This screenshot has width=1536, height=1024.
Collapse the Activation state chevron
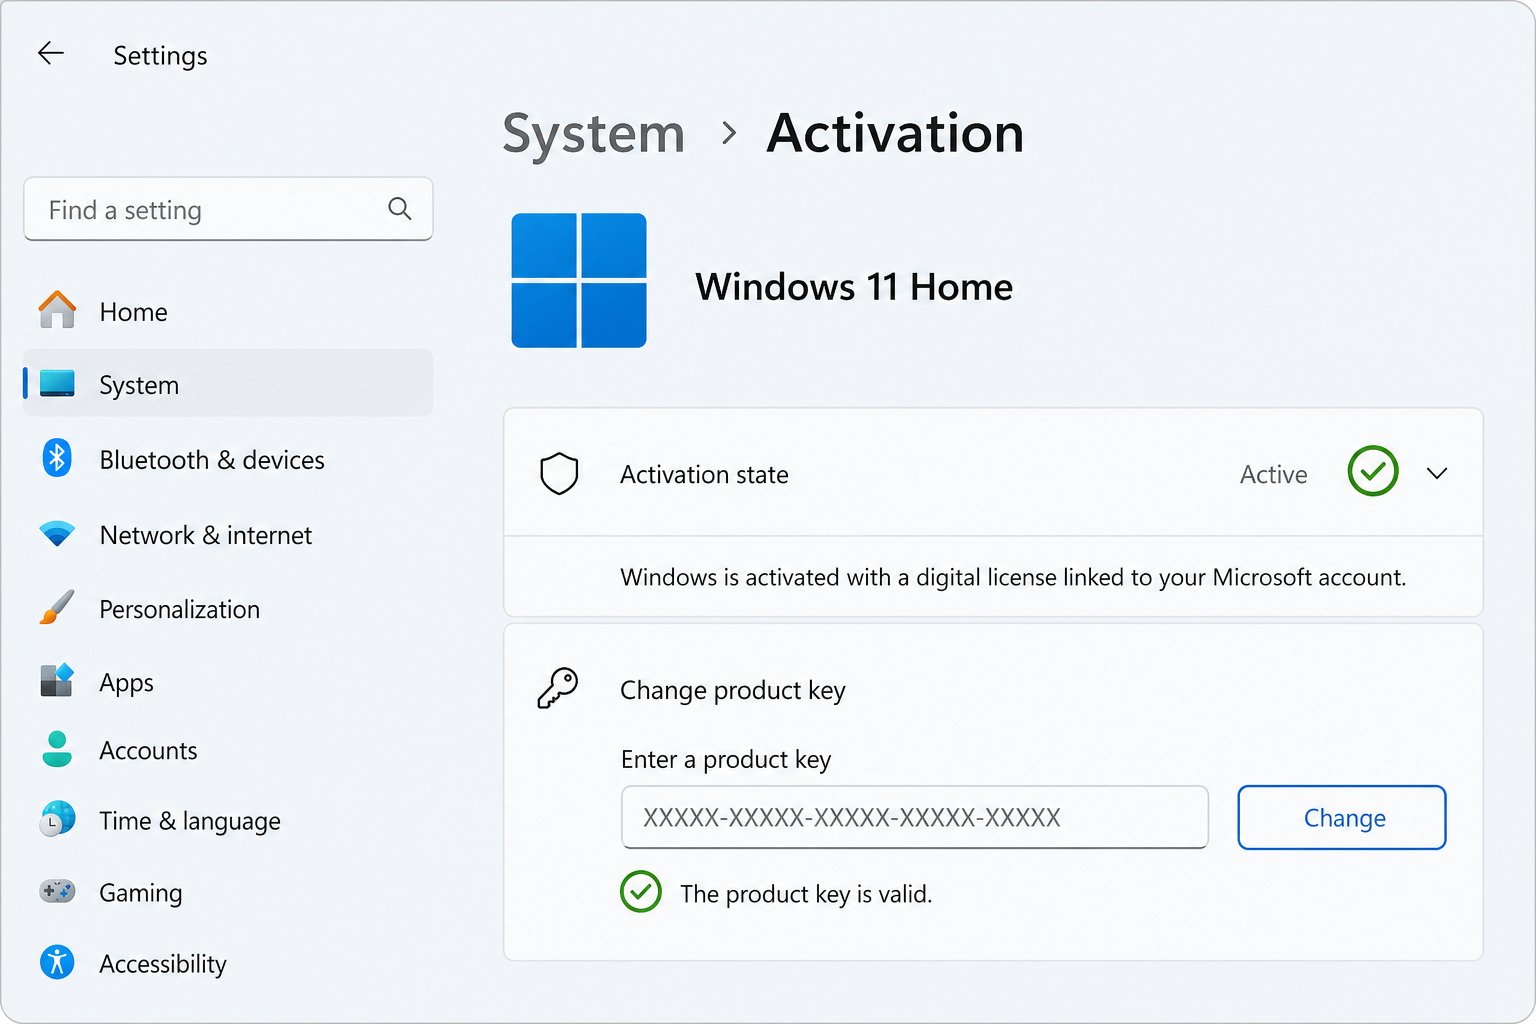pos(1437,473)
